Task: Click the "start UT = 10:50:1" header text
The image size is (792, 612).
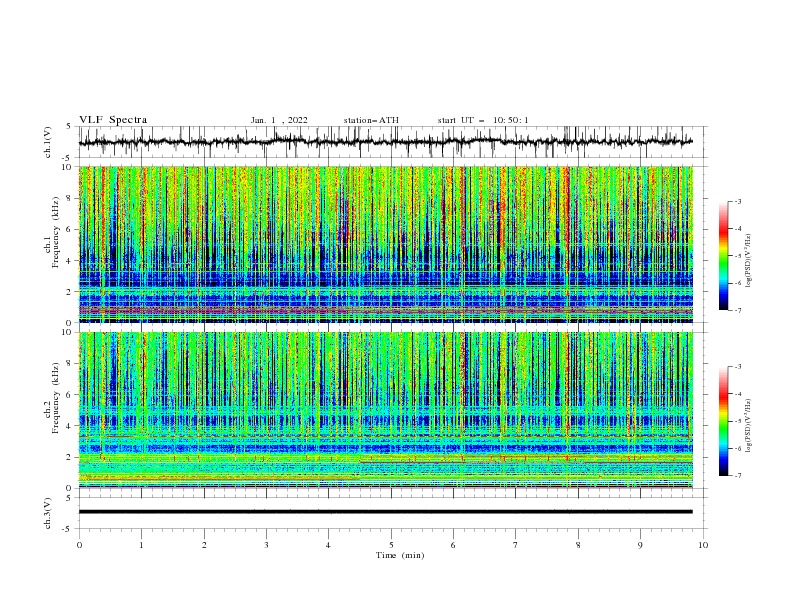Action: pos(483,120)
